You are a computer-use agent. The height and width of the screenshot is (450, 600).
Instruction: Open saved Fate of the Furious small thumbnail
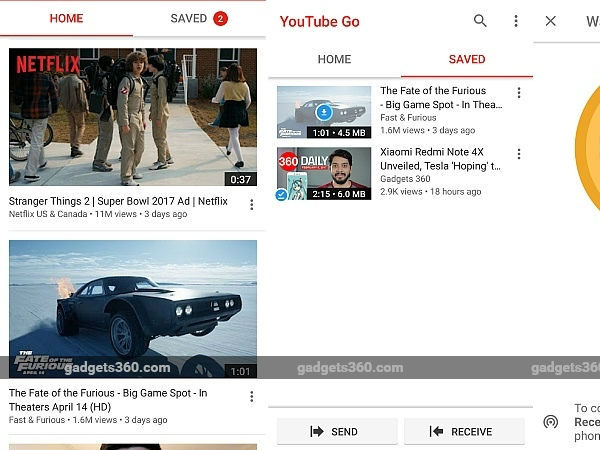point(324,112)
